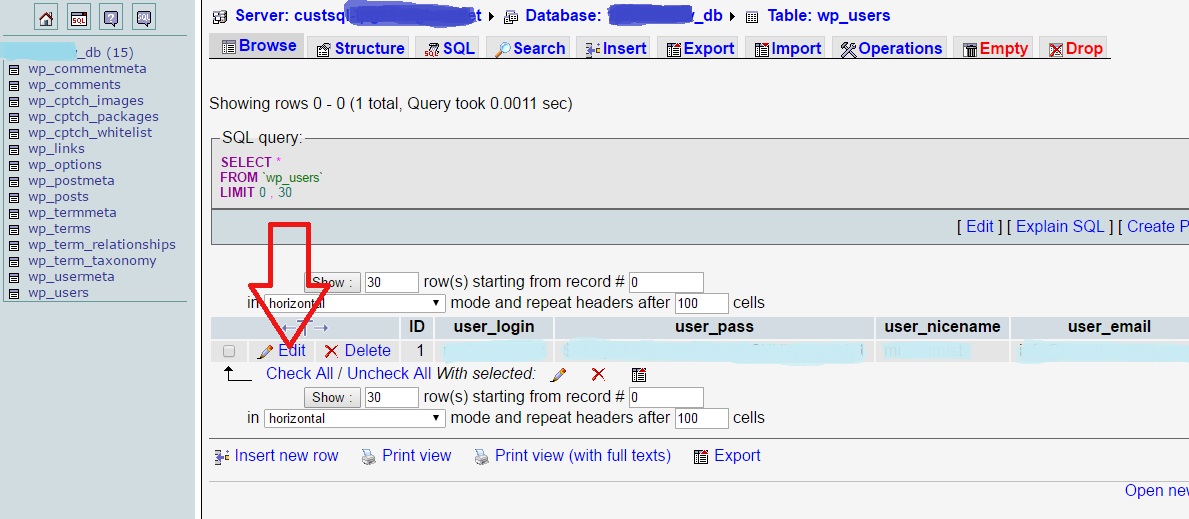Screen dimensions: 1189x519
Task: Click the With selected red X delete icon
Action: click(598, 374)
